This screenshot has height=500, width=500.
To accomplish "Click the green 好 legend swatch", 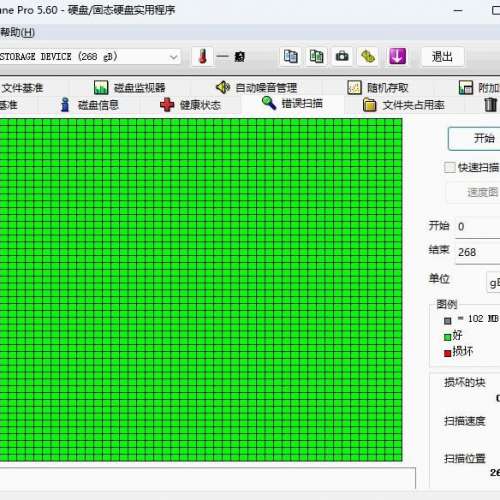I will point(447,337).
